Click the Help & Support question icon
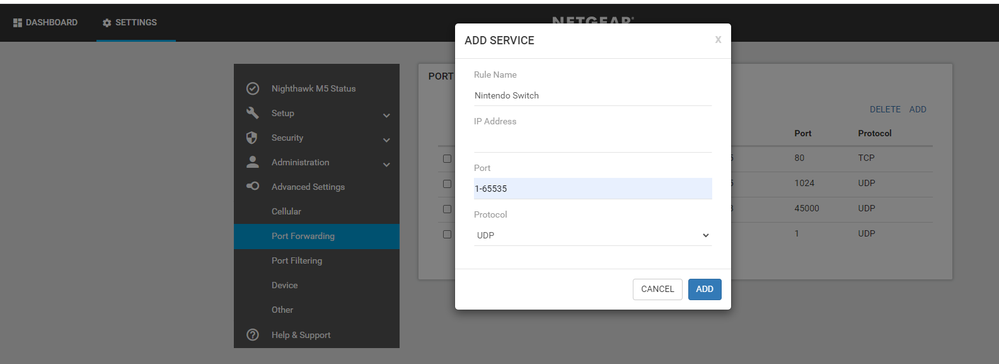Viewport: 999px width, 364px height. click(252, 335)
